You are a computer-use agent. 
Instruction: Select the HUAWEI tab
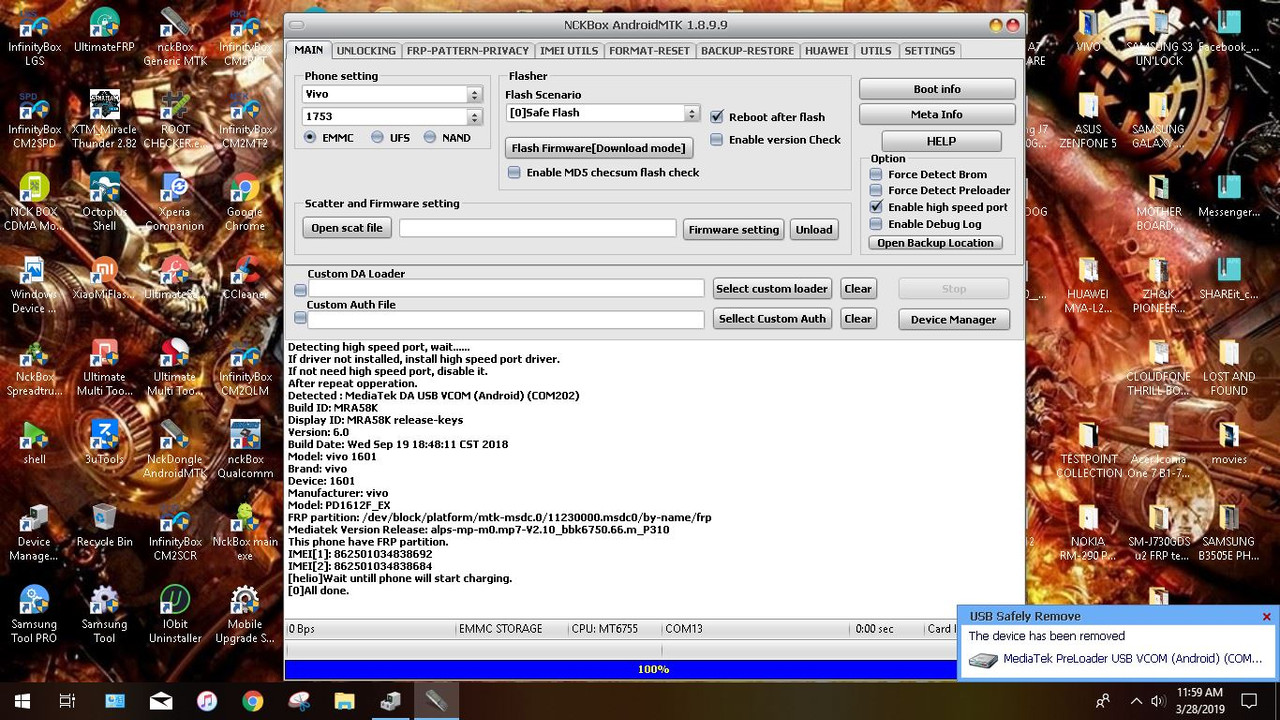pos(826,51)
